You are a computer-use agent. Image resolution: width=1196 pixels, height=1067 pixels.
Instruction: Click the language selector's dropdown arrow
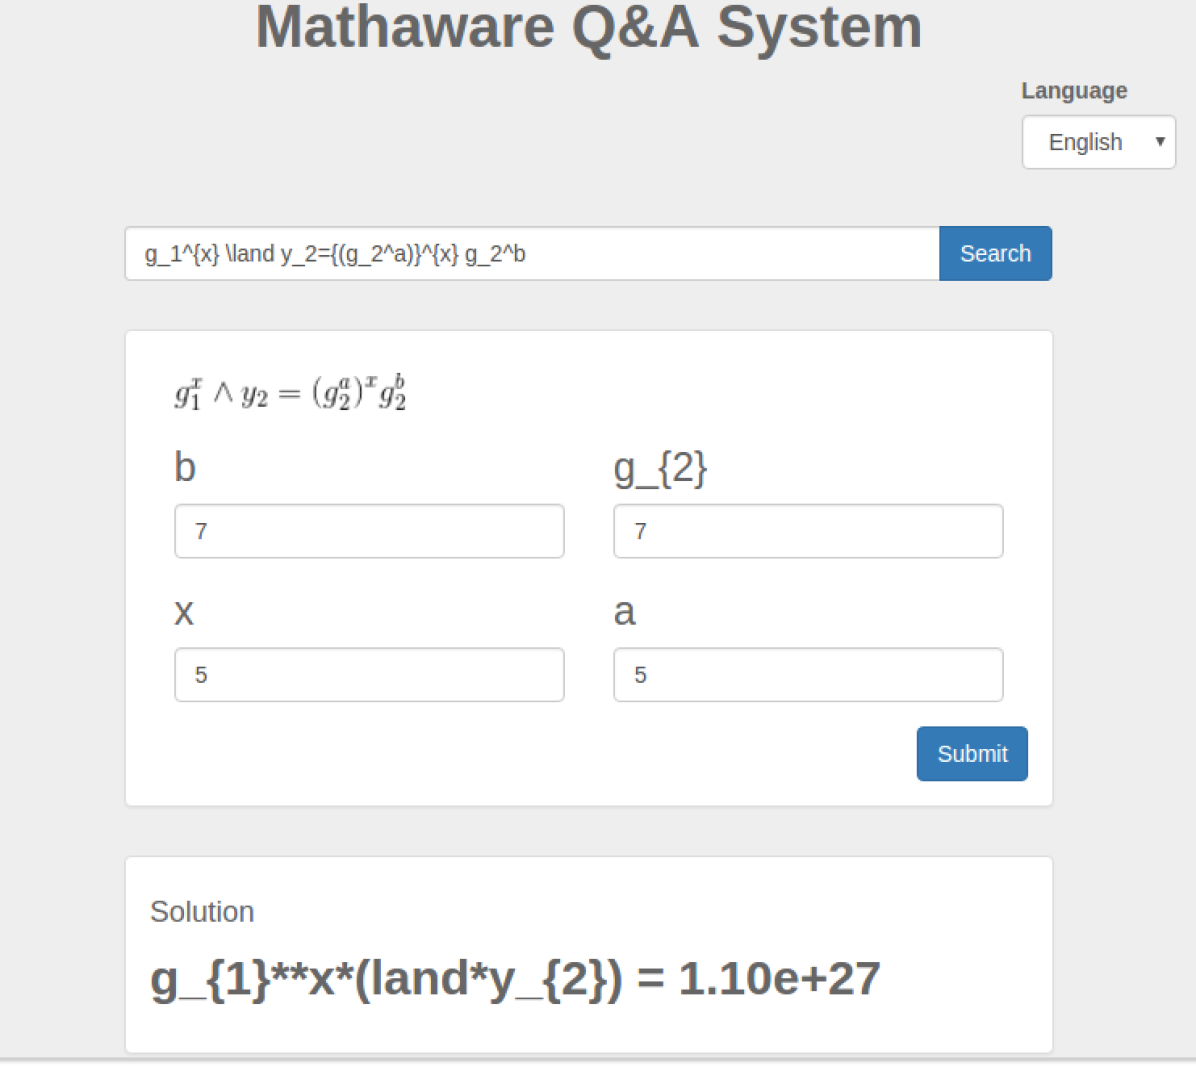pos(1160,142)
